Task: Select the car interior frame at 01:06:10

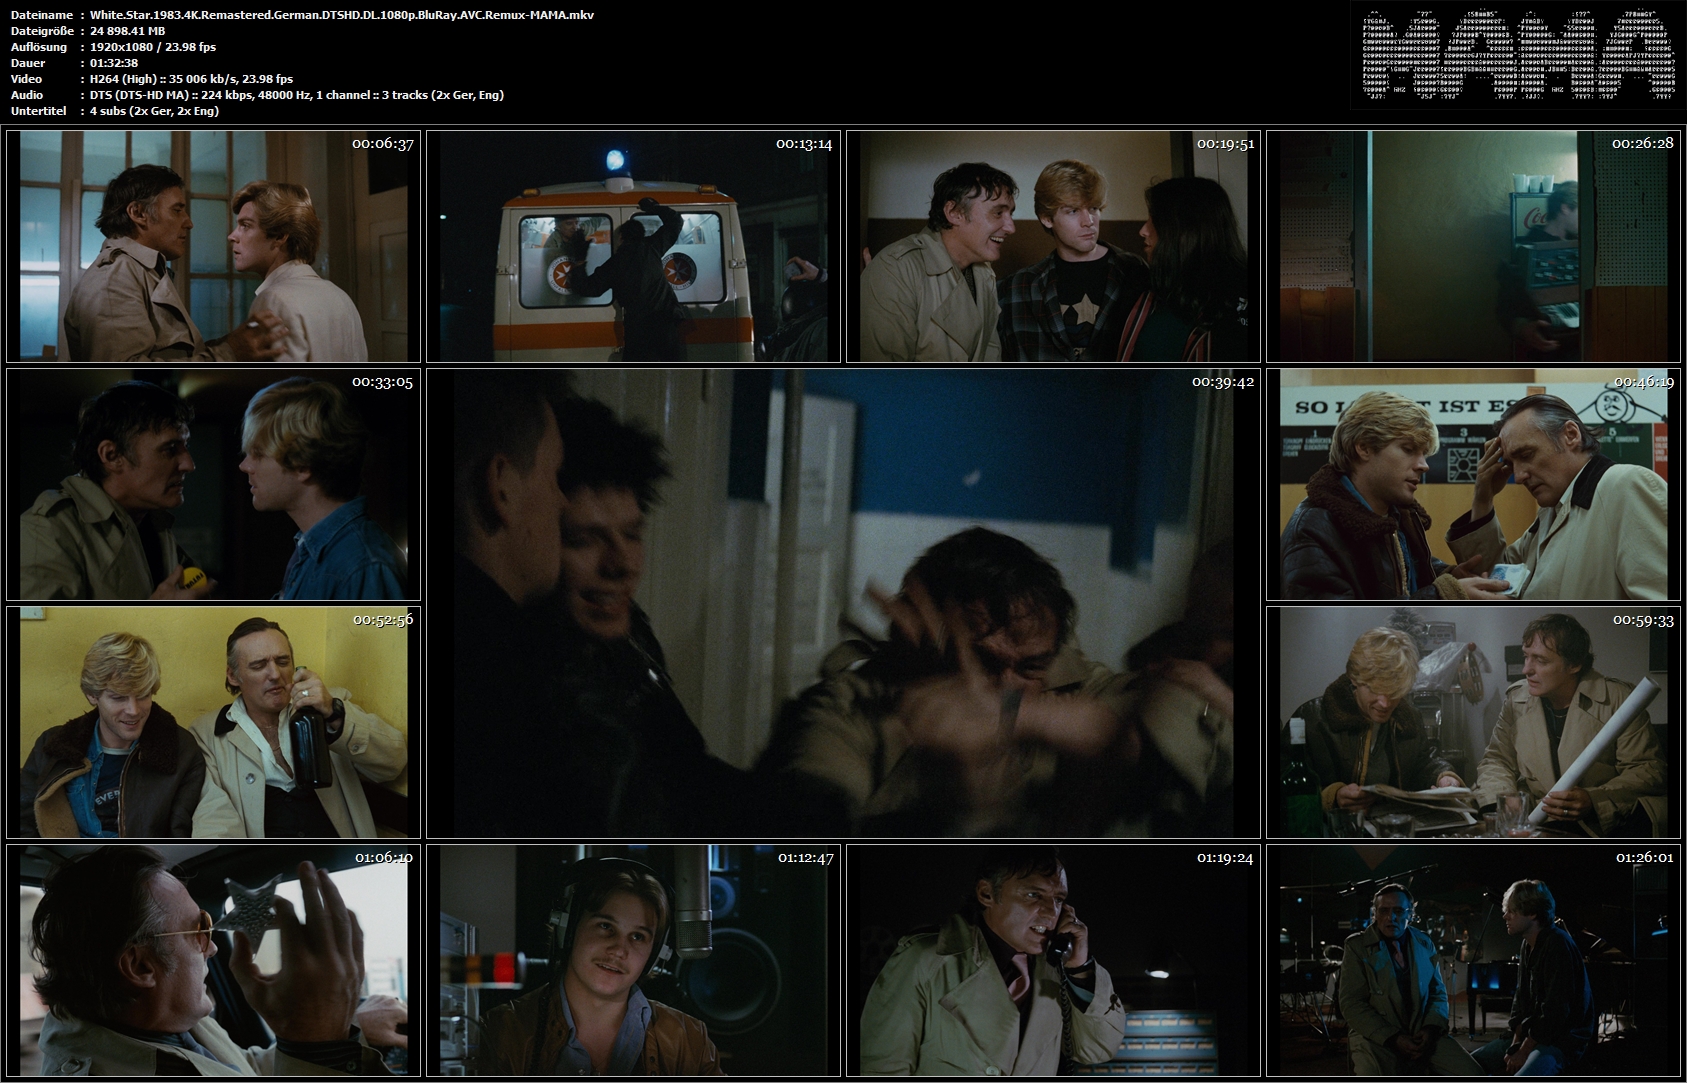Action: click(x=213, y=960)
